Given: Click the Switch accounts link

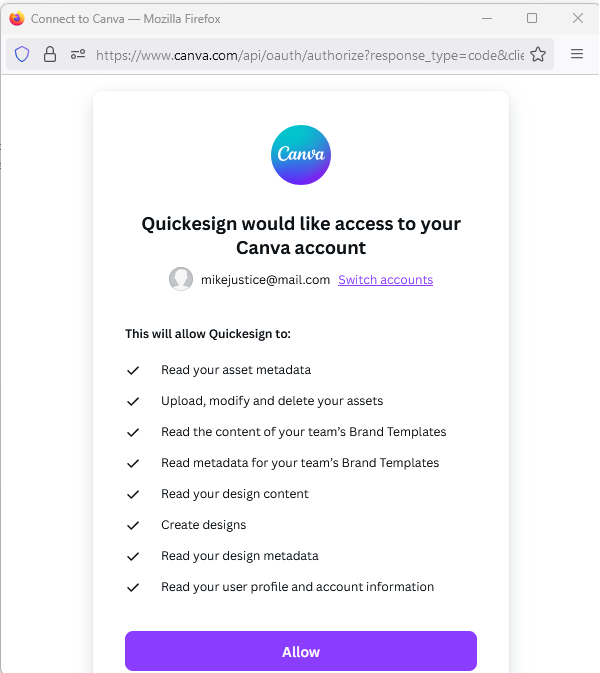Looking at the screenshot, I should [x=385, y=280].
